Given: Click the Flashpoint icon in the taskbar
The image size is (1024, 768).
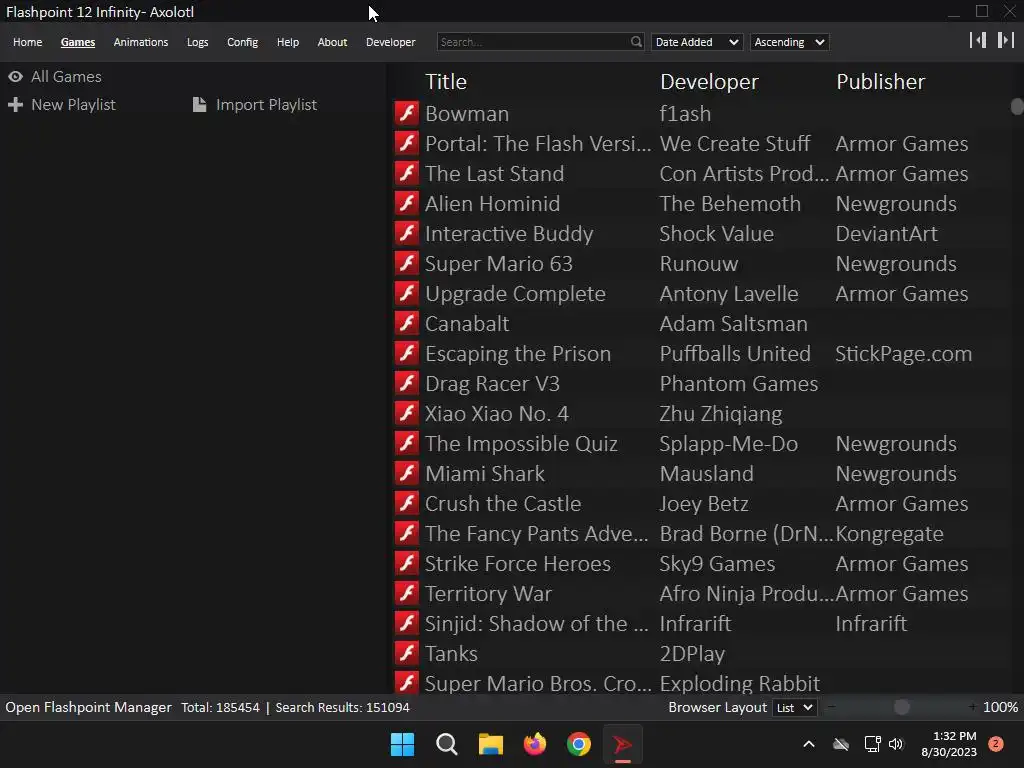Looking at the screenshot, I should pyautogui.click(x=622, y=744).
